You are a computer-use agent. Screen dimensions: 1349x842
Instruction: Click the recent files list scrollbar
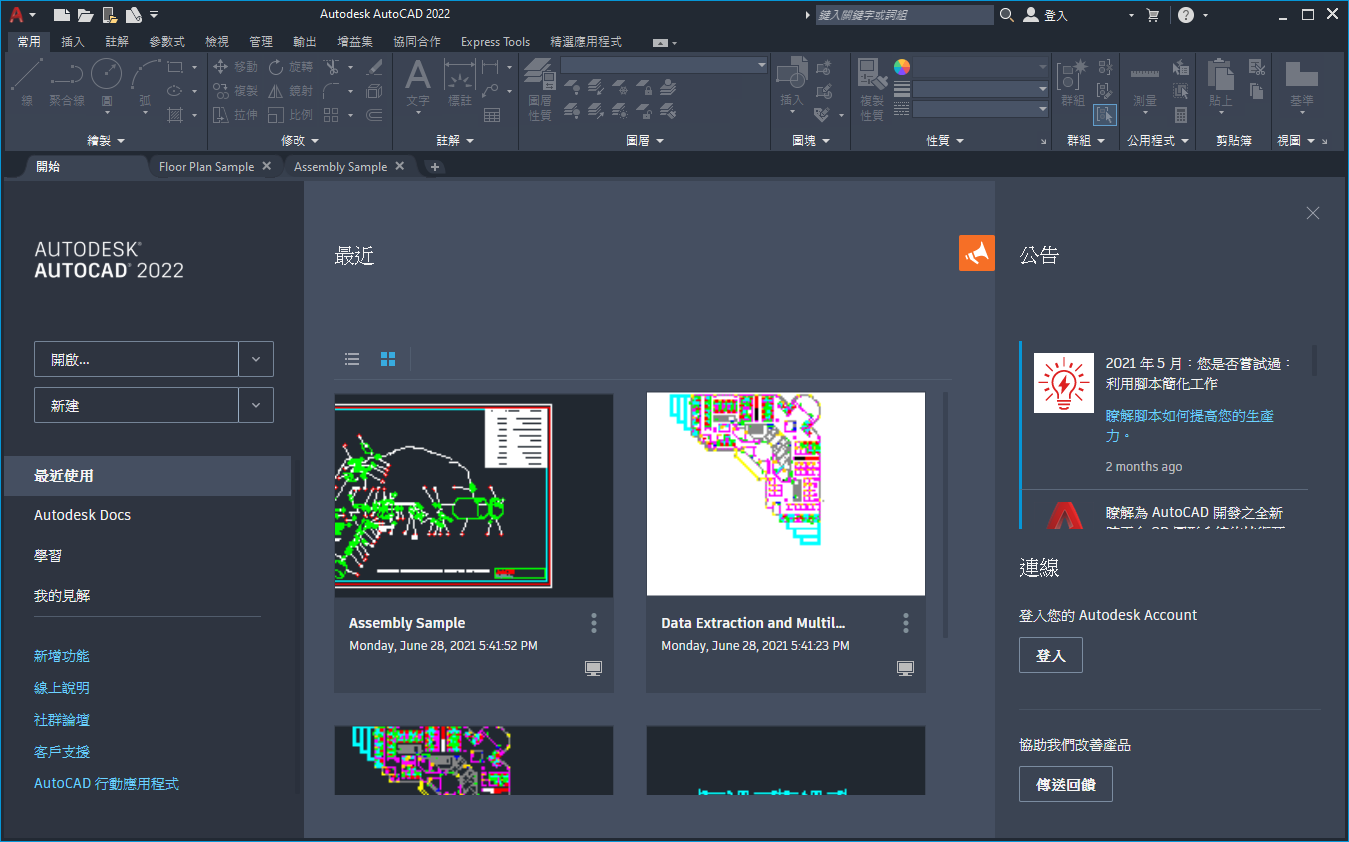pyautogui.click(x=945, y=515)
